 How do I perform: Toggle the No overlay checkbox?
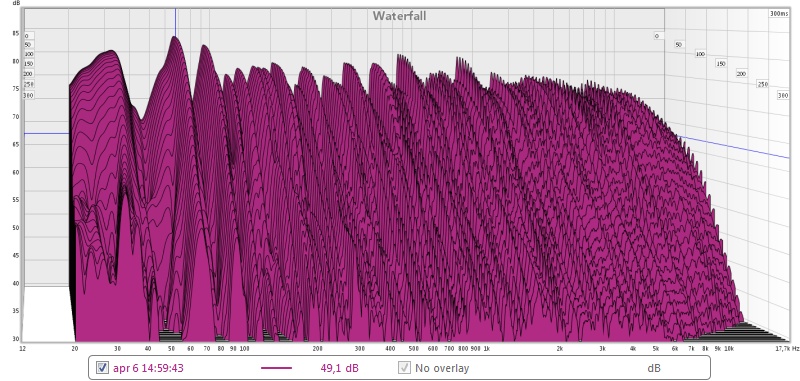pyautogui.click(x=404, y=368)
